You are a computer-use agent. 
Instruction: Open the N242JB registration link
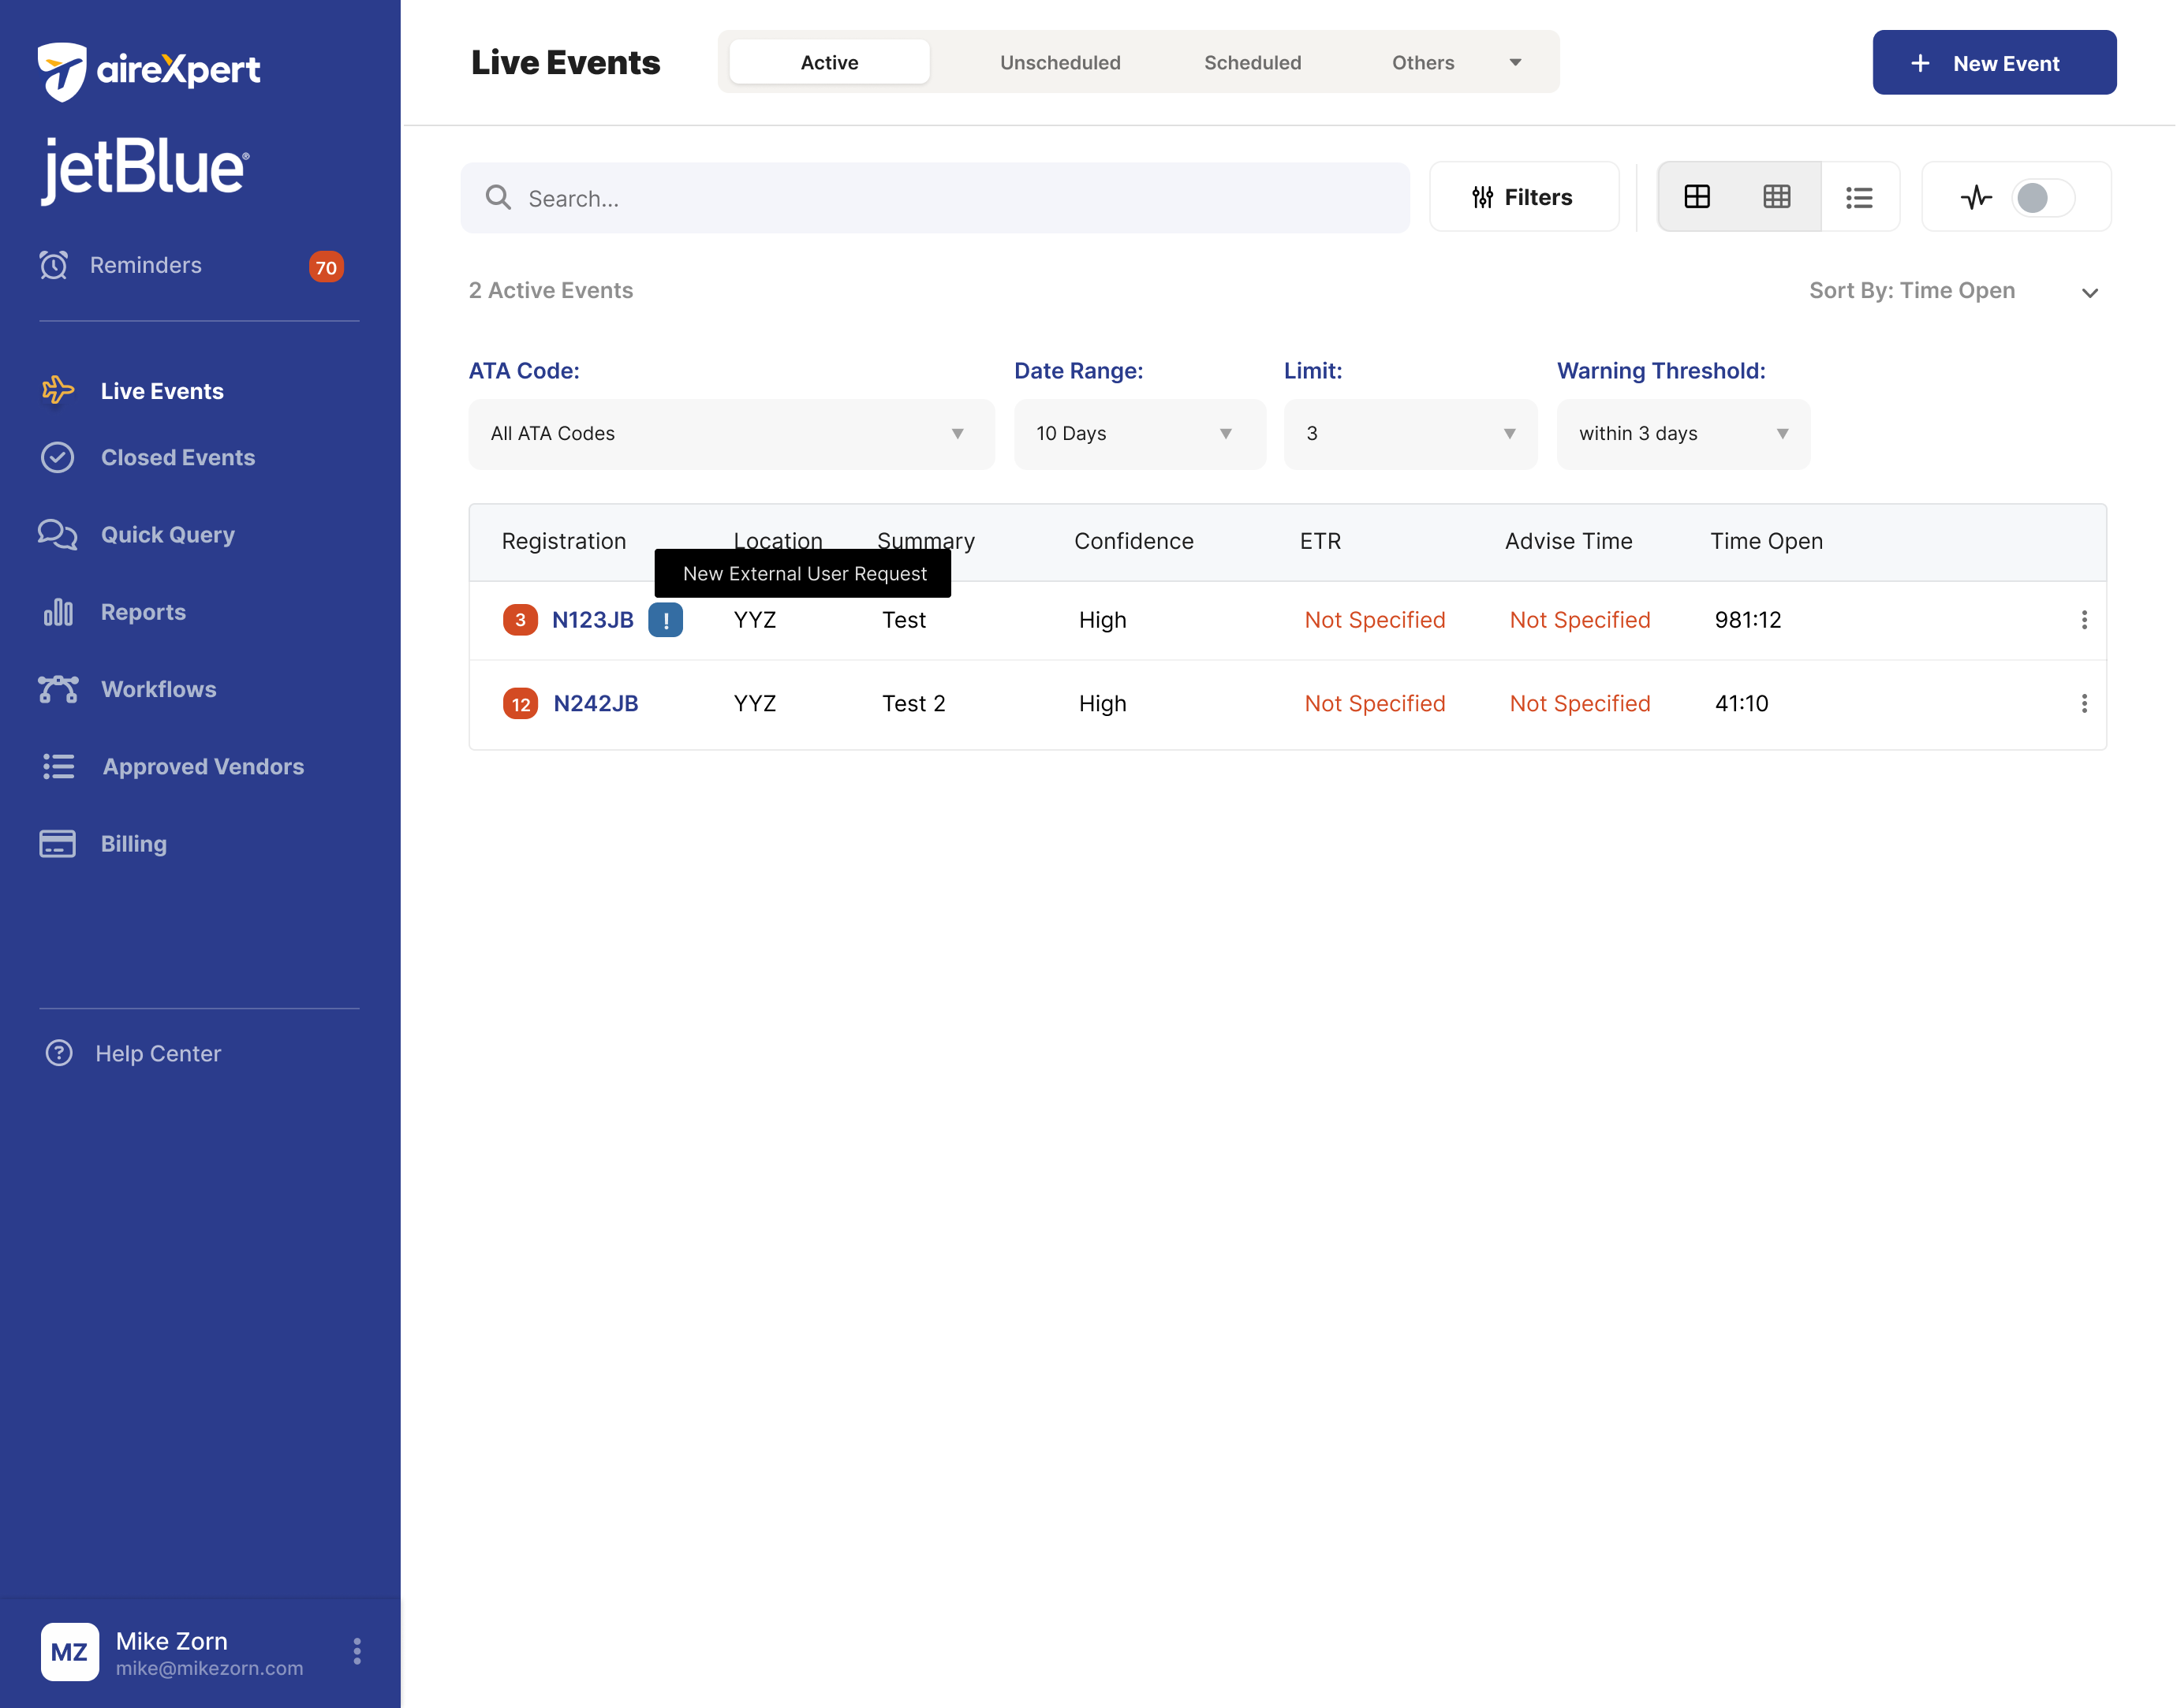coord(595,704)
